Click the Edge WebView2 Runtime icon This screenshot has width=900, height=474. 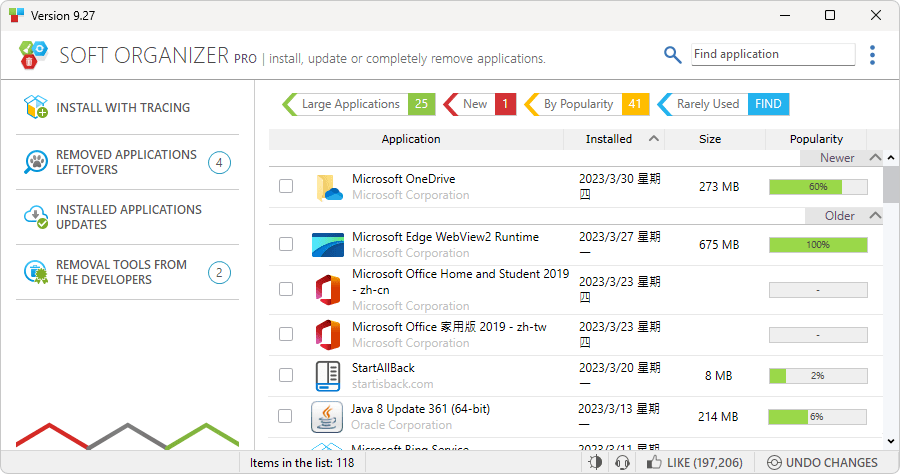click(328, 245)
